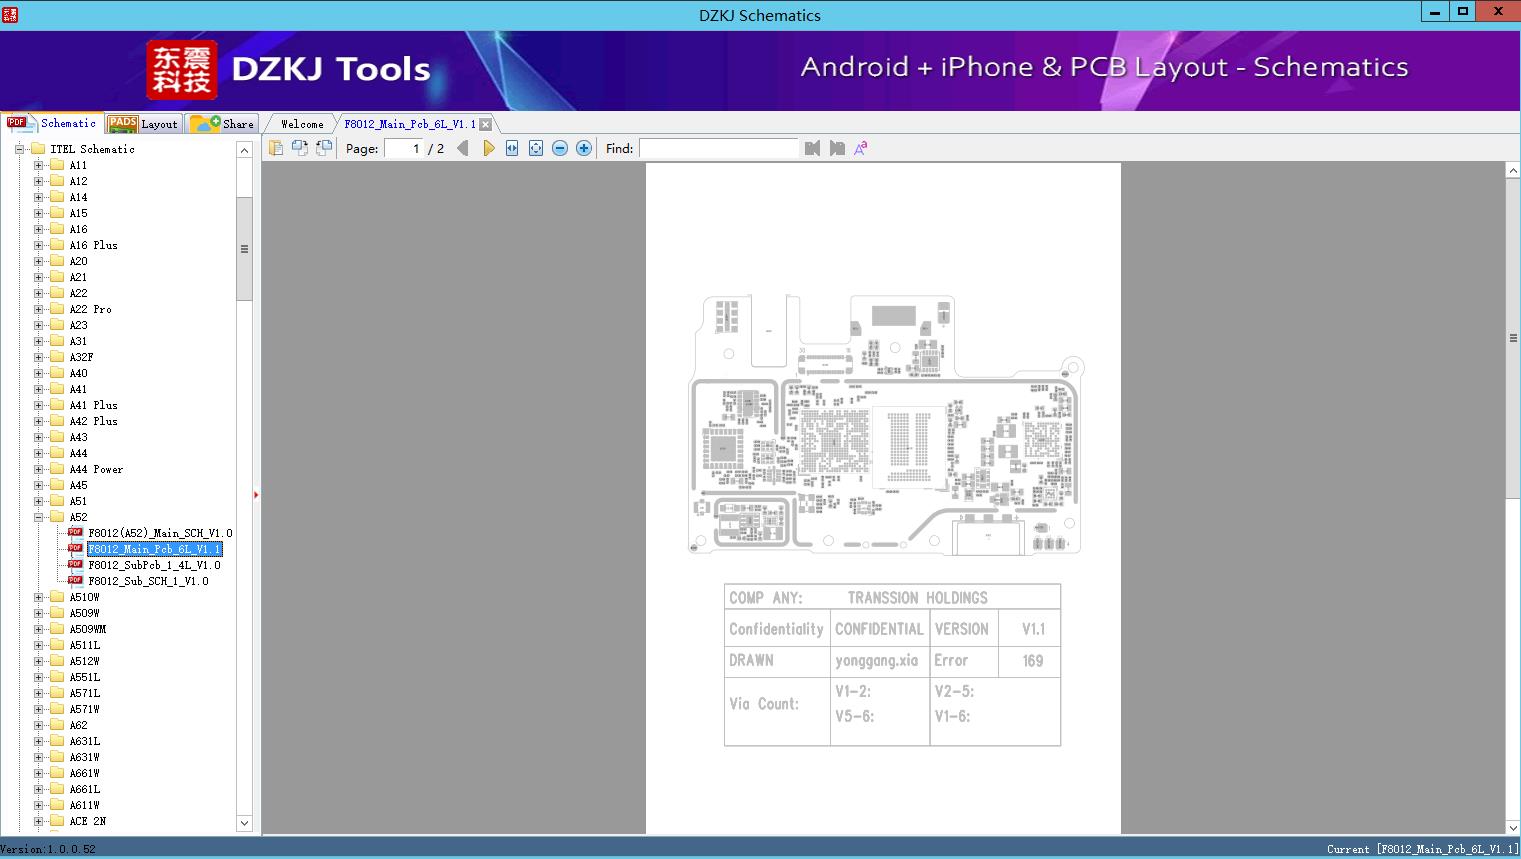Image resolution: width=1521 pixels, height=859 pixels.
Task: Switch to the Schematic tab
Action: tap(52, 123)
